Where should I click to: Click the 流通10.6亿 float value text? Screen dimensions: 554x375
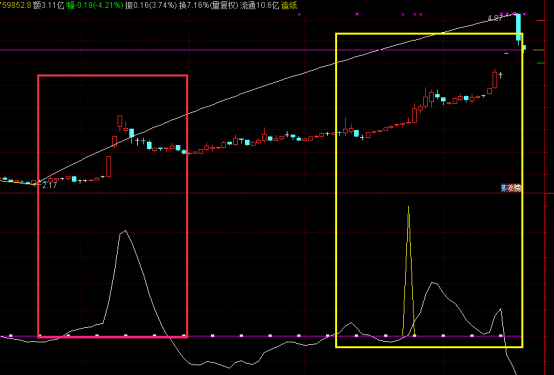pos(260,5)
